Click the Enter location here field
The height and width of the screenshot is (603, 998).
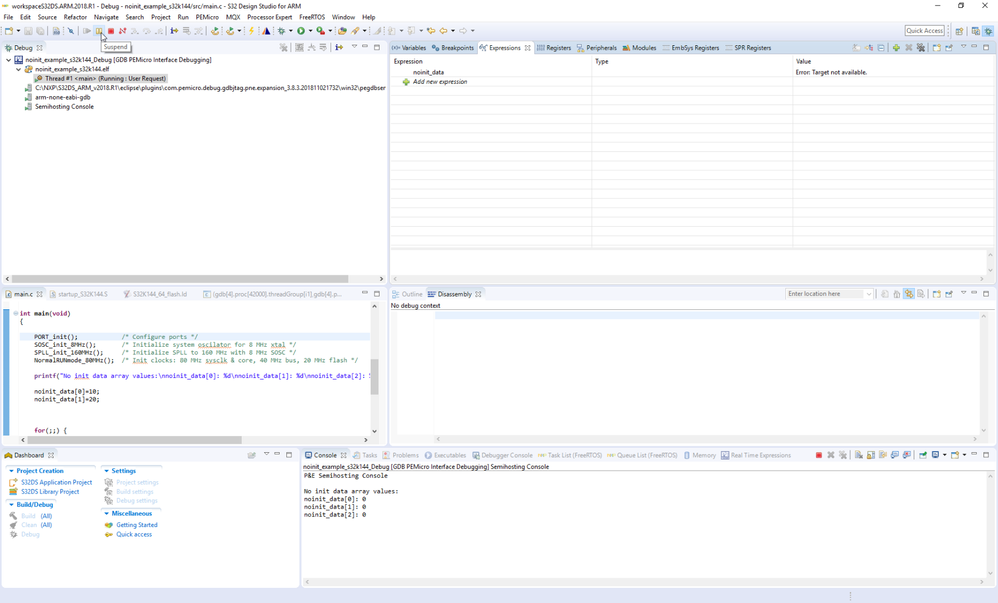click(x=826, y=294)
